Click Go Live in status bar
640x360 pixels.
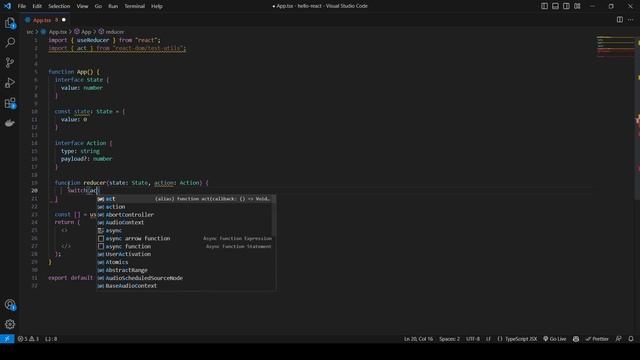pos(555,339)
